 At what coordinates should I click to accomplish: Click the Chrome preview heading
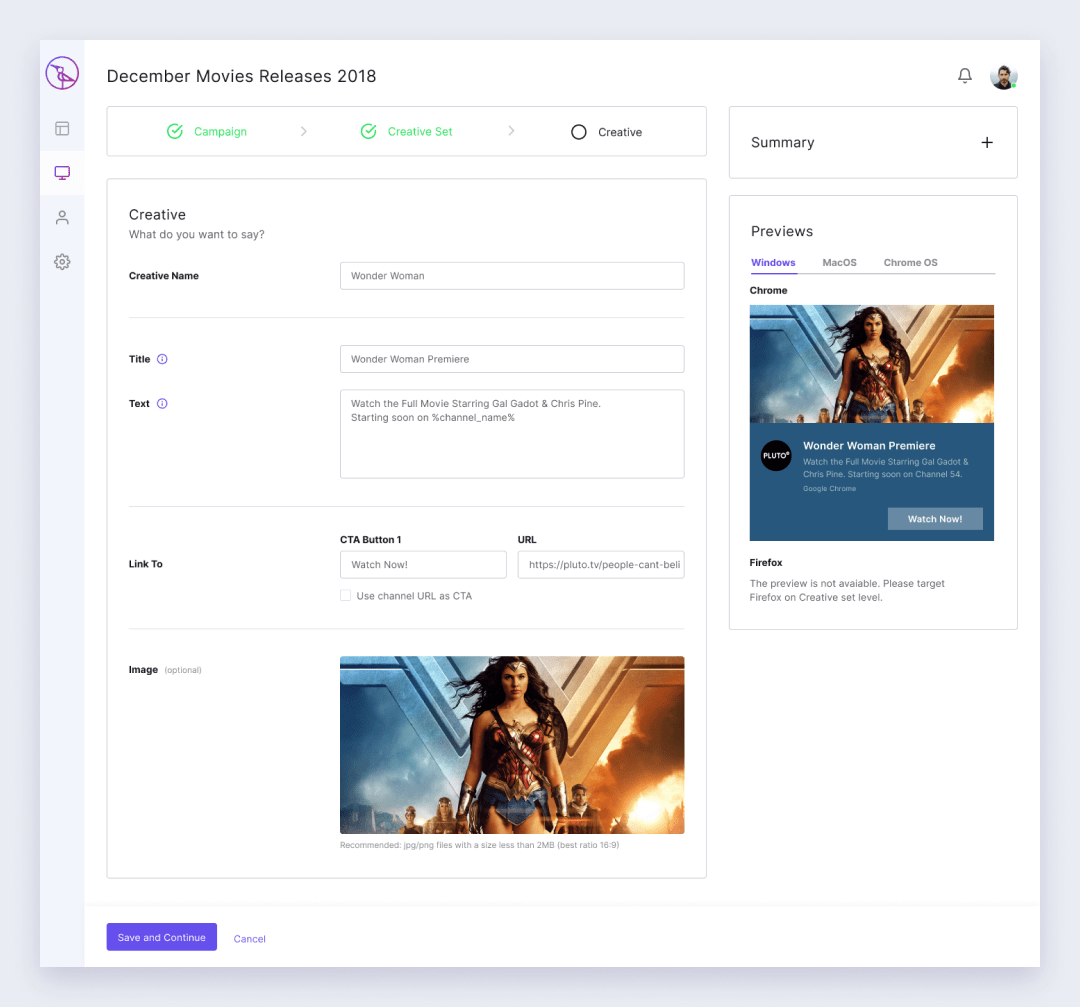coord(768,291)
